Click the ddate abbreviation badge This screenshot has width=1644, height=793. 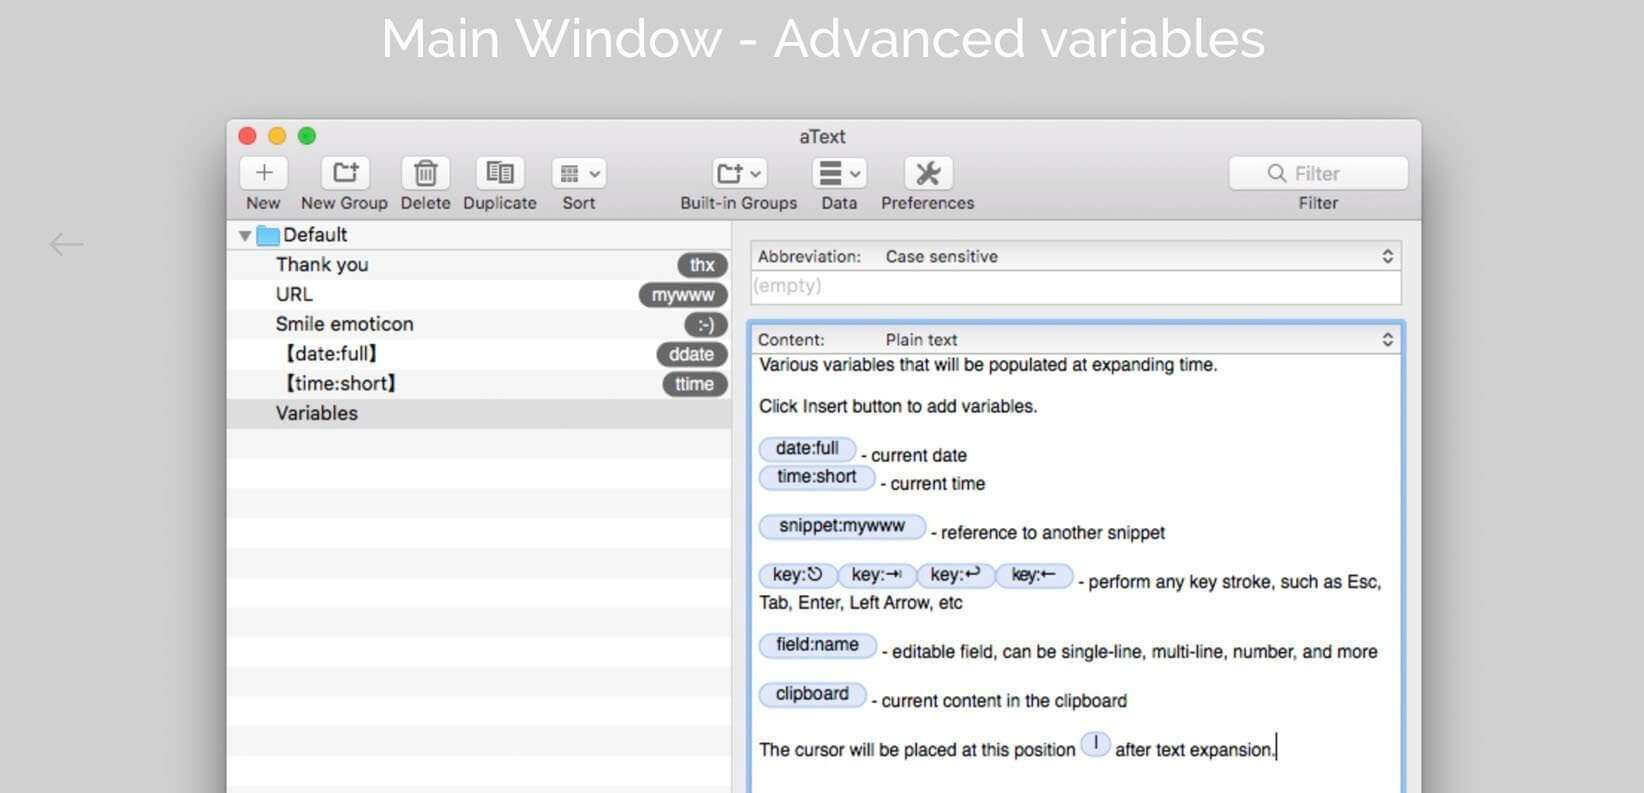(x=691, y=354)
